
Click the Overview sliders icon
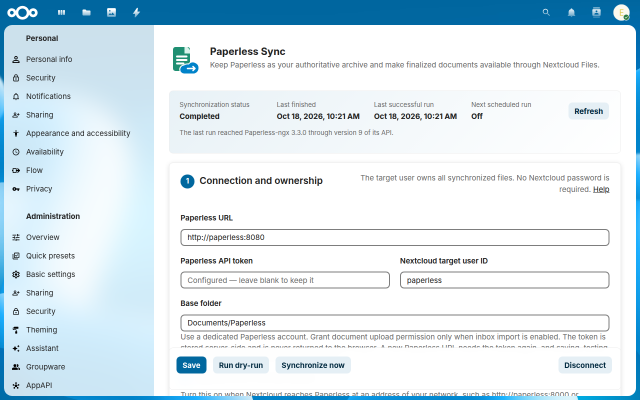point(16,238)
